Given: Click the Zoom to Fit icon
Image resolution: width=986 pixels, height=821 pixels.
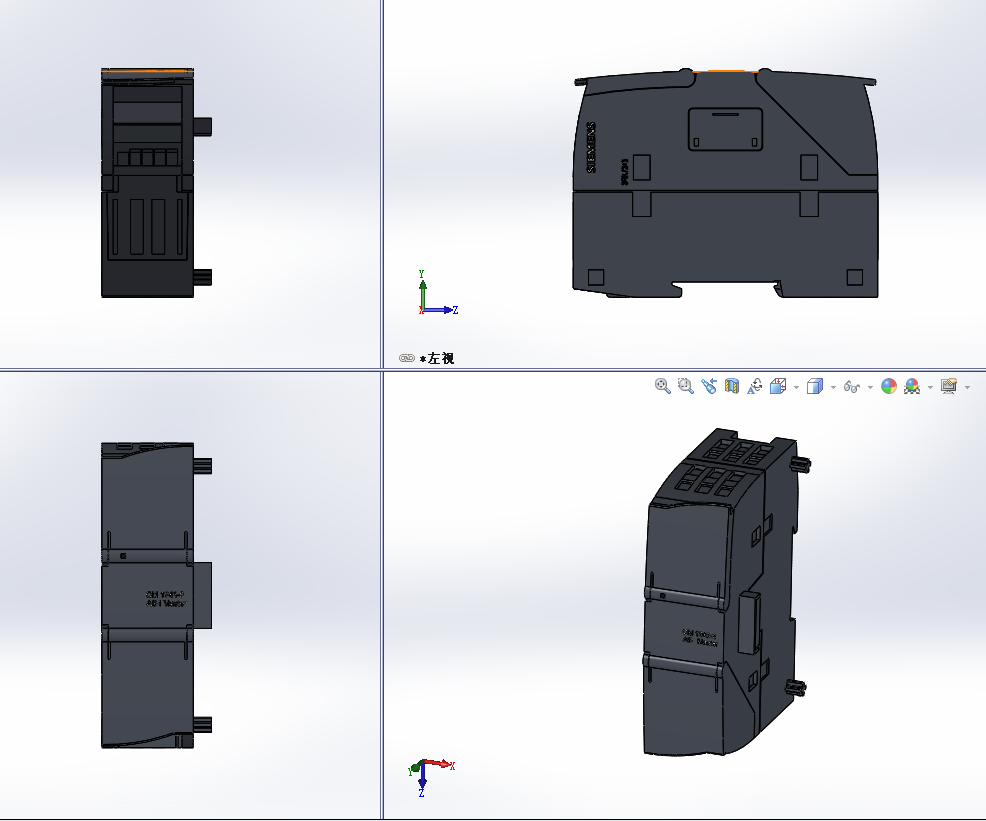Looking at the screenshot, I should [662, 385].
